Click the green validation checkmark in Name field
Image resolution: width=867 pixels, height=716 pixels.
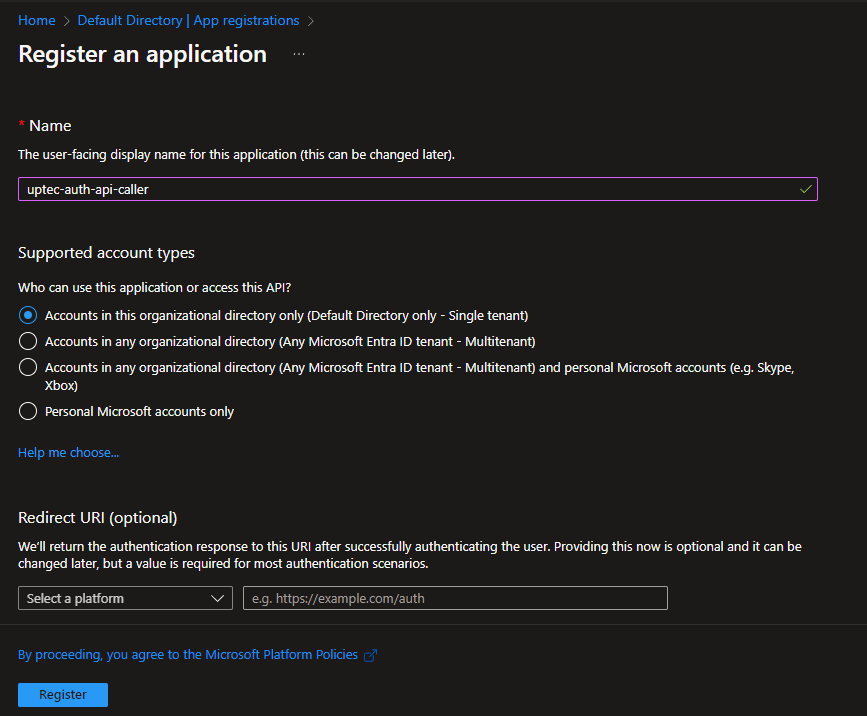(806, 188)
